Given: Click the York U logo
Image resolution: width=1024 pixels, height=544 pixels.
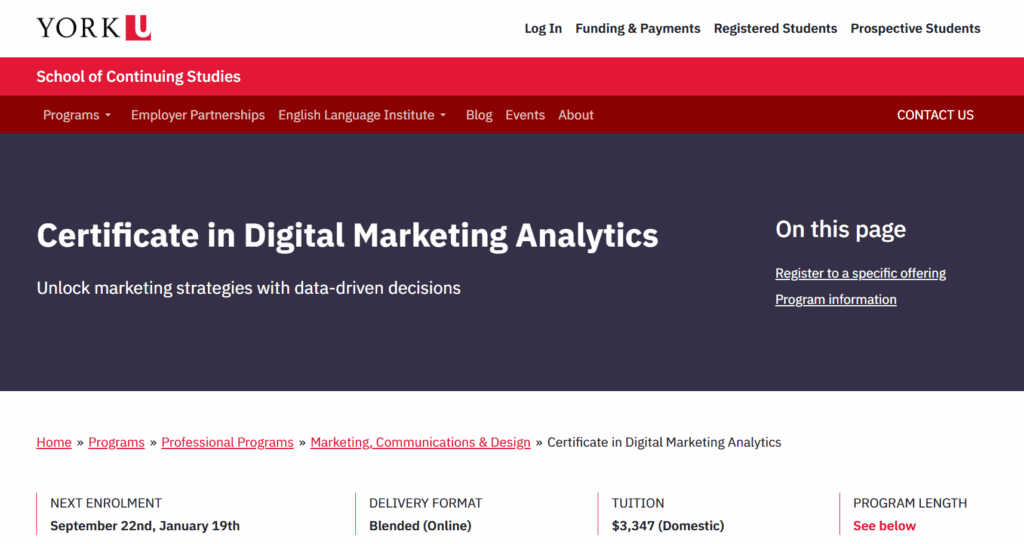Looking at the screenshot, I should pos(93,28).
